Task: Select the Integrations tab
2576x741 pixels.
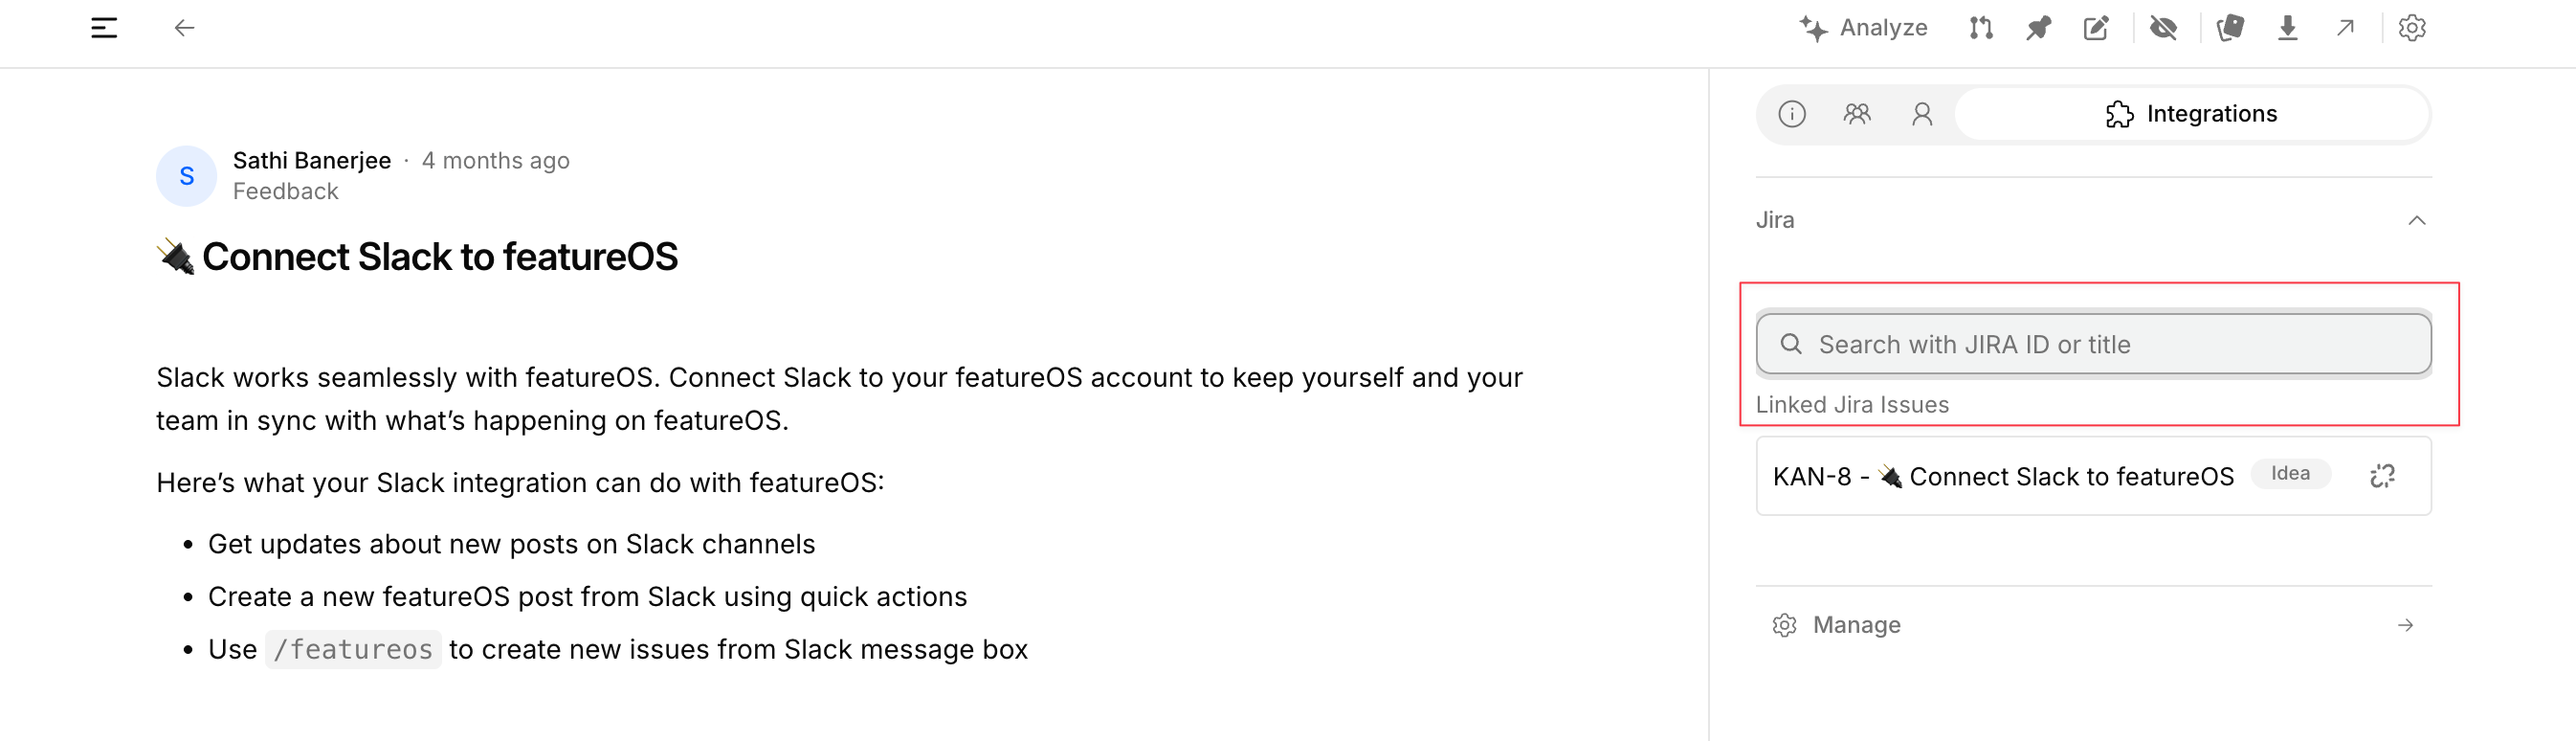Action: click(2192, 114)
